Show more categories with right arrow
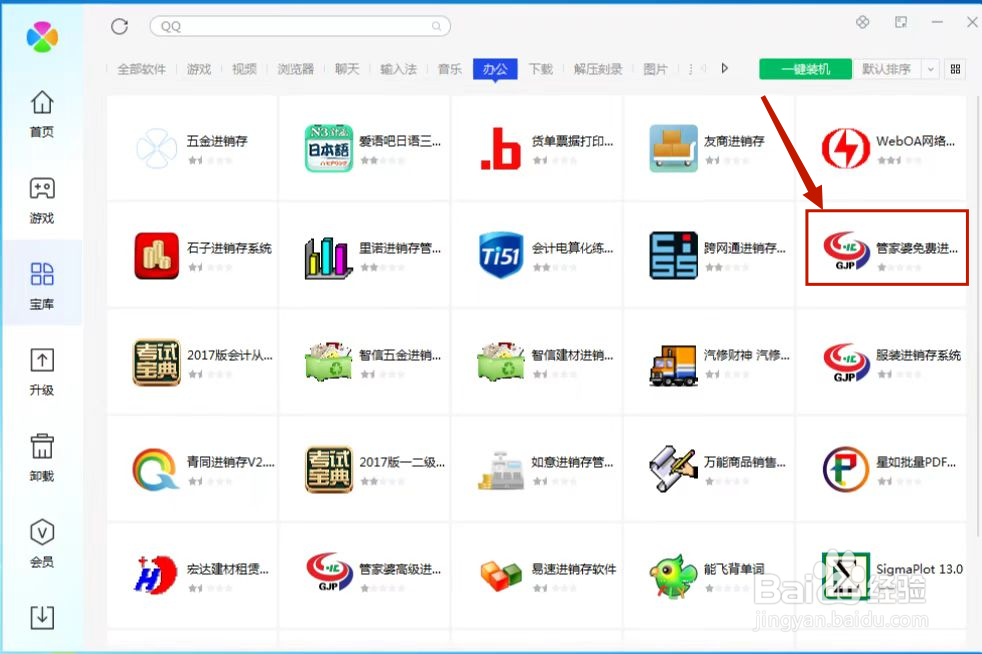Viewport: 982px width, 654px height. [725, 68]
